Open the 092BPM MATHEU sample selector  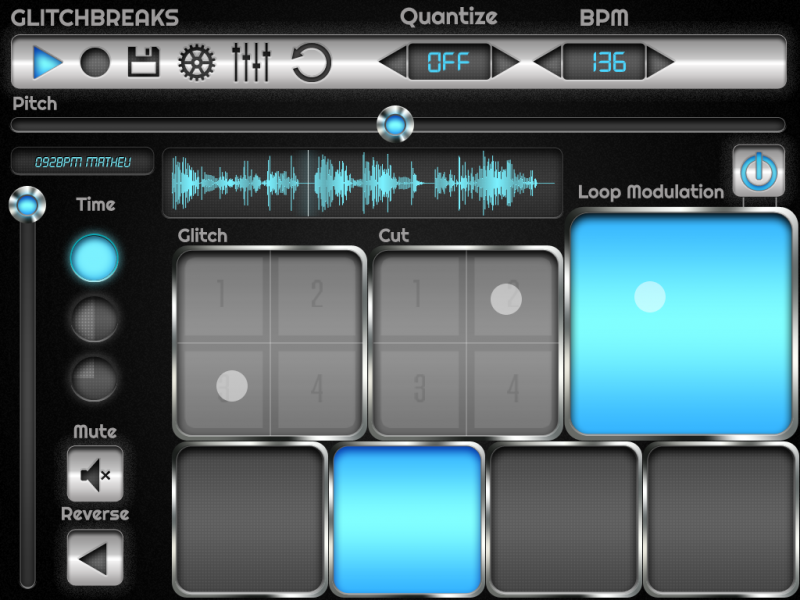(x=82, y=162)
